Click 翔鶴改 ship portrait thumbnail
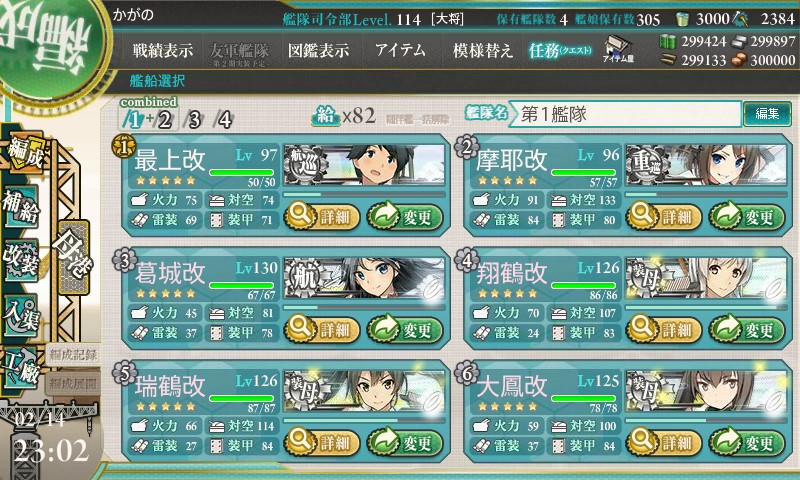800x480 pixels. tap(706, 278)
